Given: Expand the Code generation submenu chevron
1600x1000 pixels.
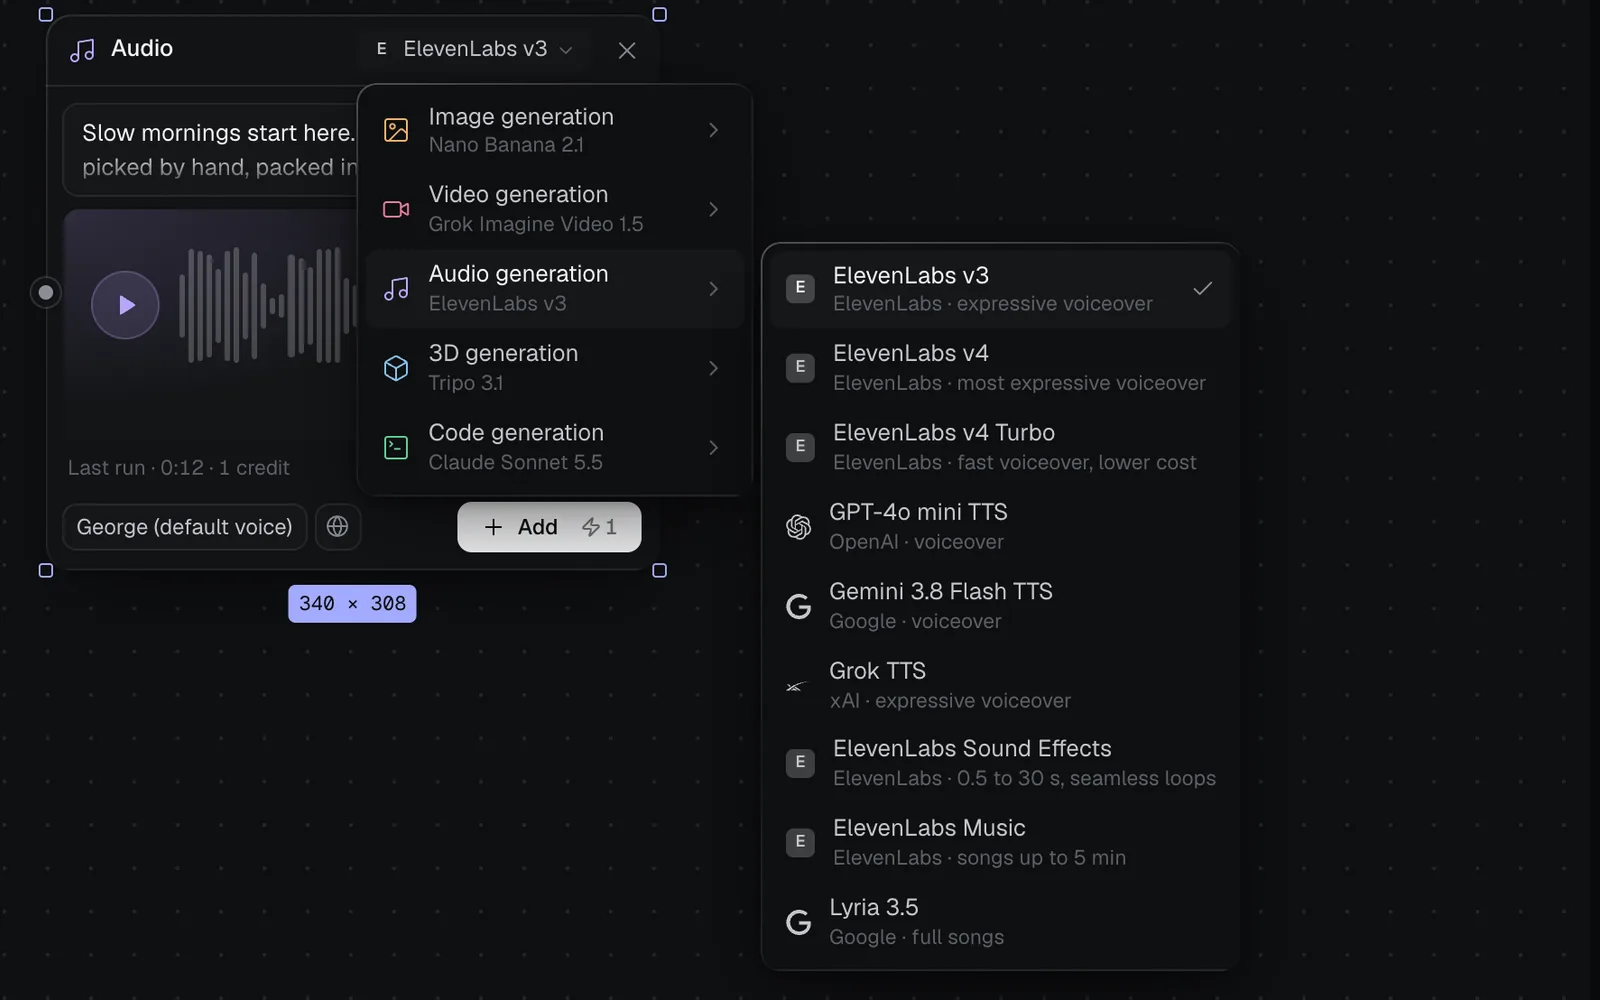Looking at the screenshot, I should click(713, 447).
